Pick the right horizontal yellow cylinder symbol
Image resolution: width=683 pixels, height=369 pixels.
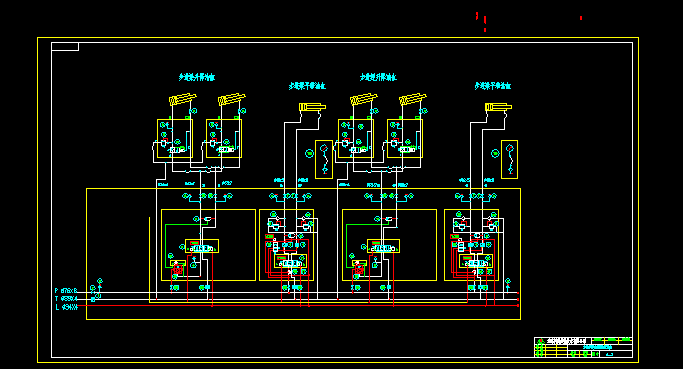[x=498, y=107]
